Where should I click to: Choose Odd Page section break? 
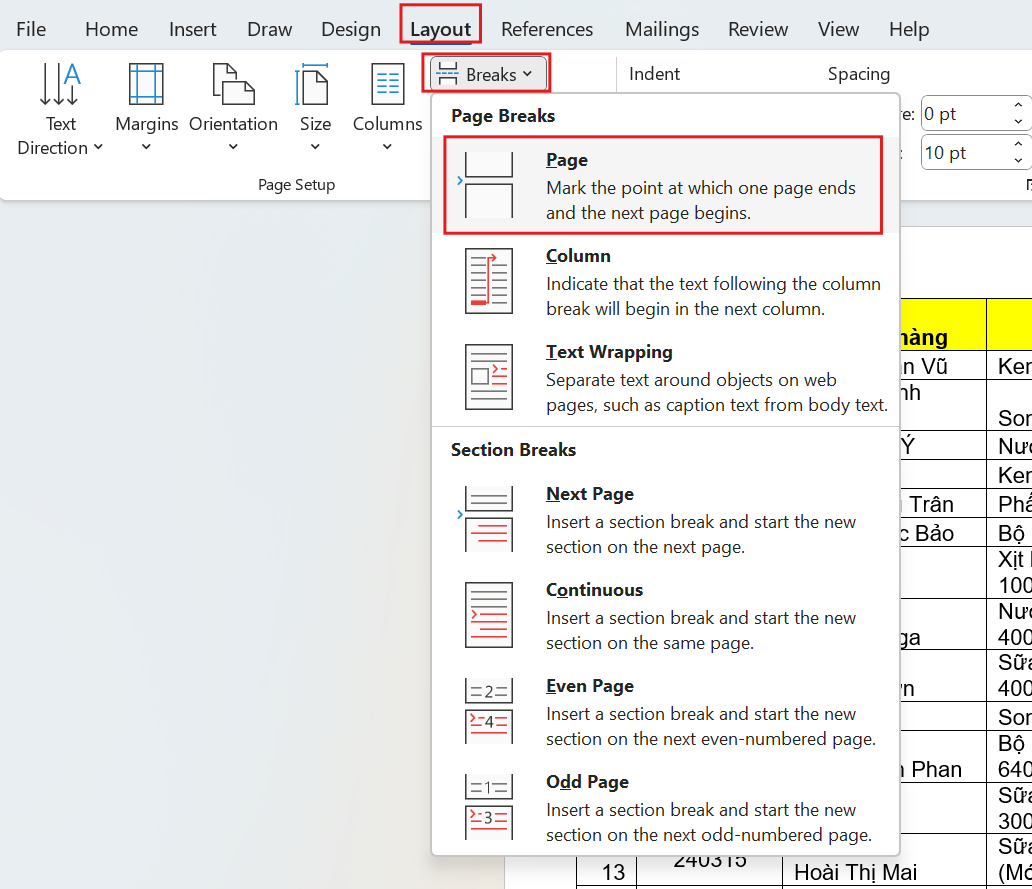(x=665, y=807)
